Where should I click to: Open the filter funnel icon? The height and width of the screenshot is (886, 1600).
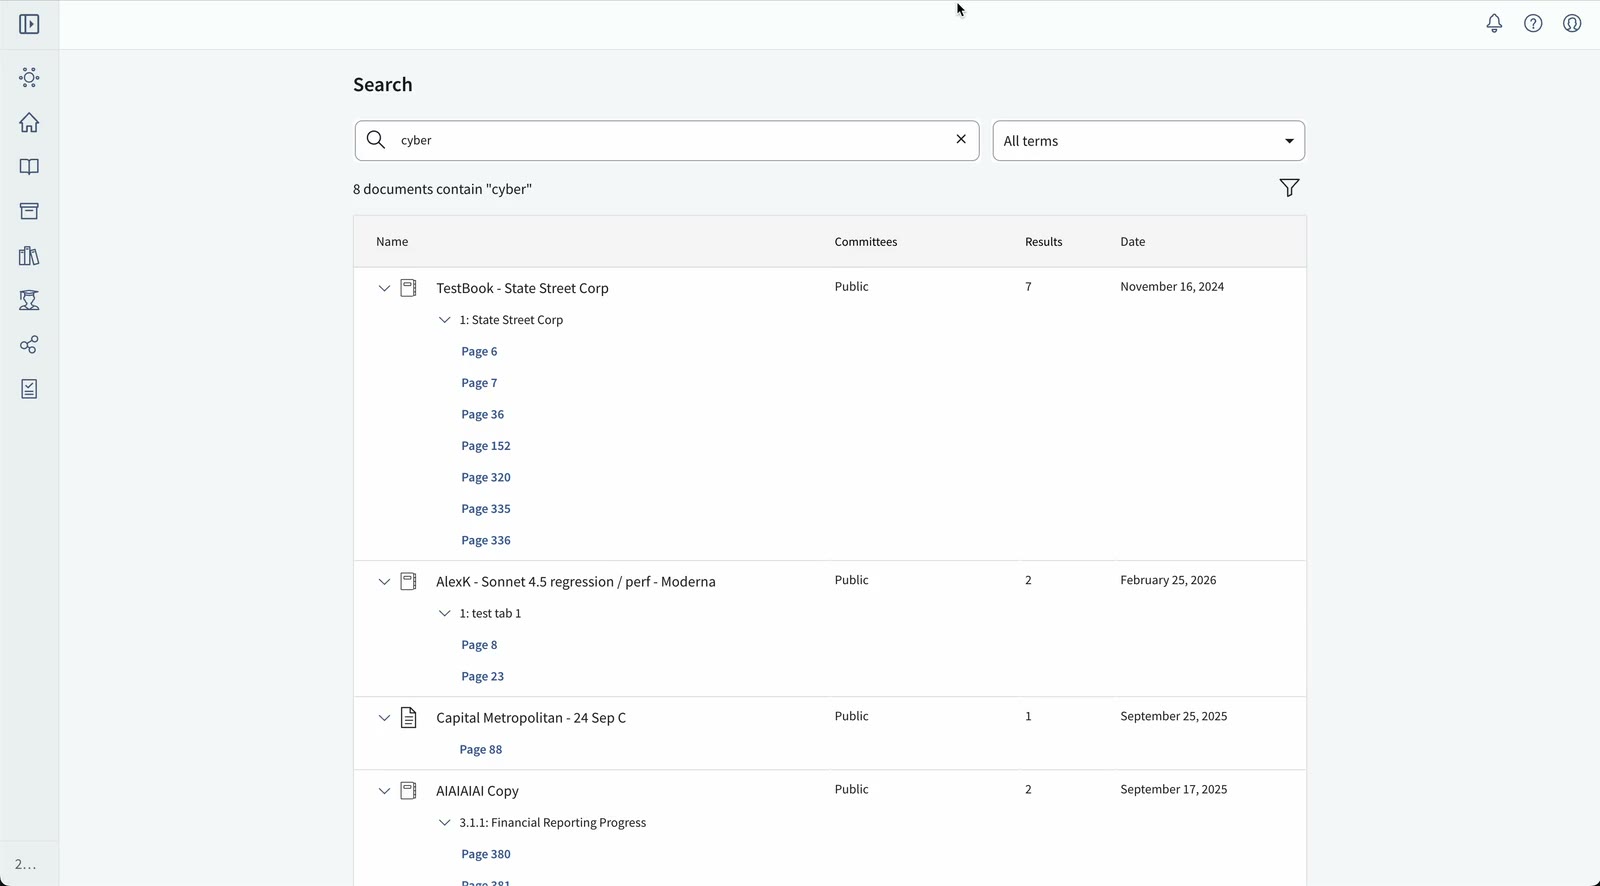tap(1289, 188)
